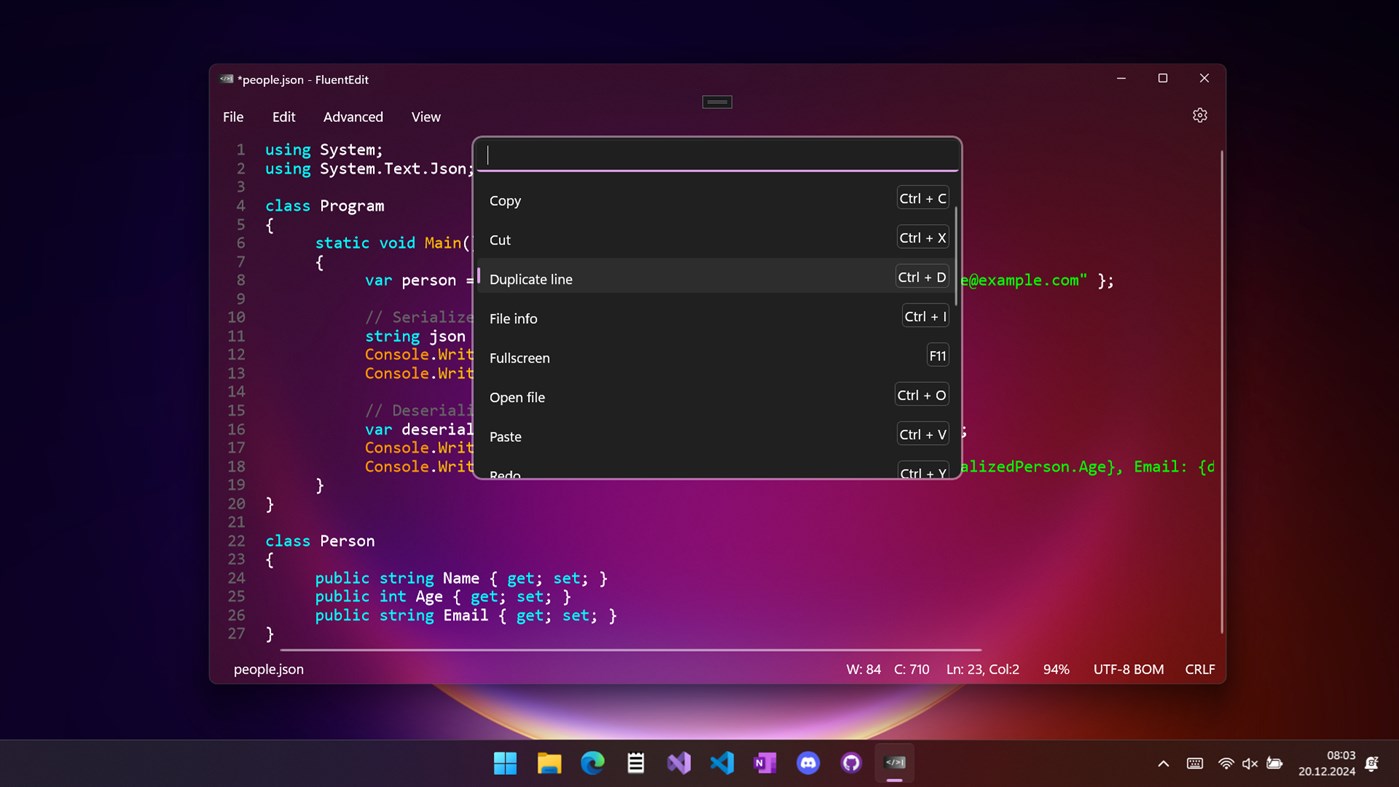Click the muted volume tray icon

tap(1250, 764)
